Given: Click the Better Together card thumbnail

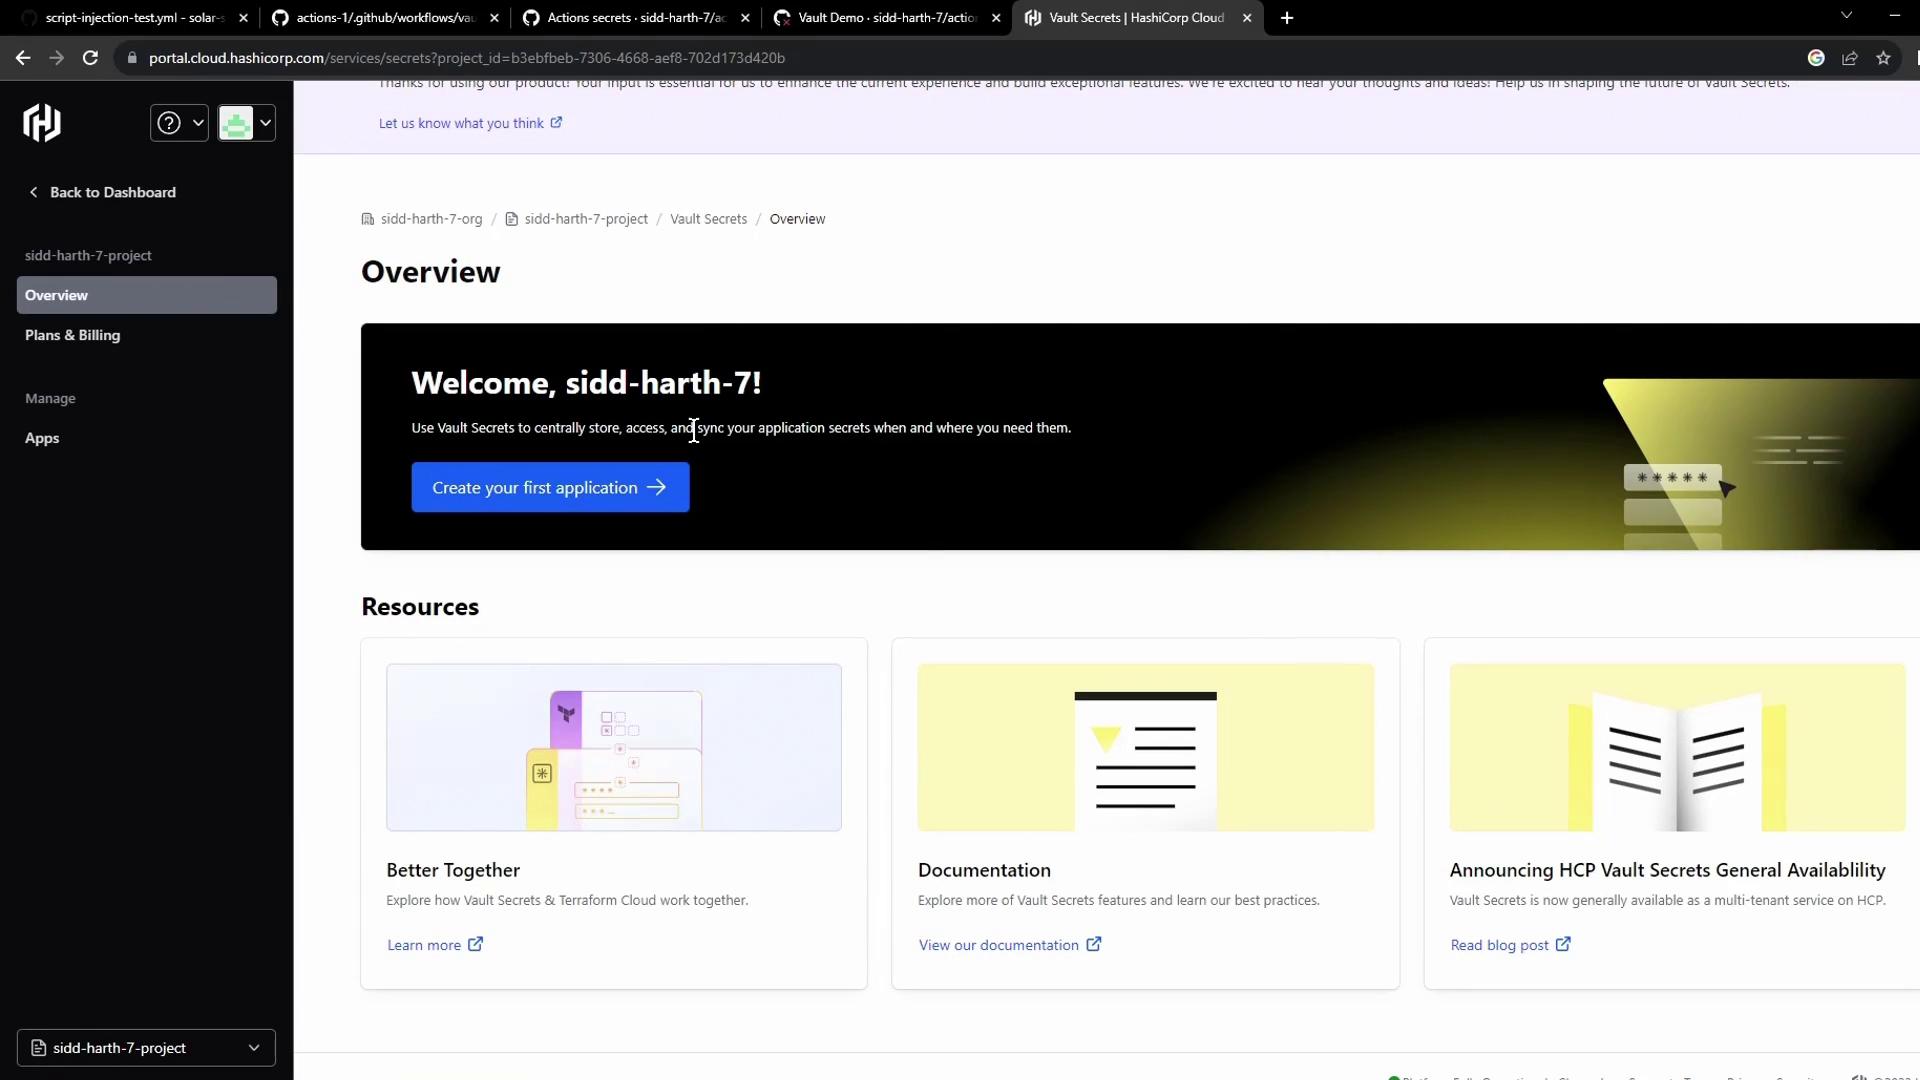Looking at the screenshot, I should tap(614, 747).
